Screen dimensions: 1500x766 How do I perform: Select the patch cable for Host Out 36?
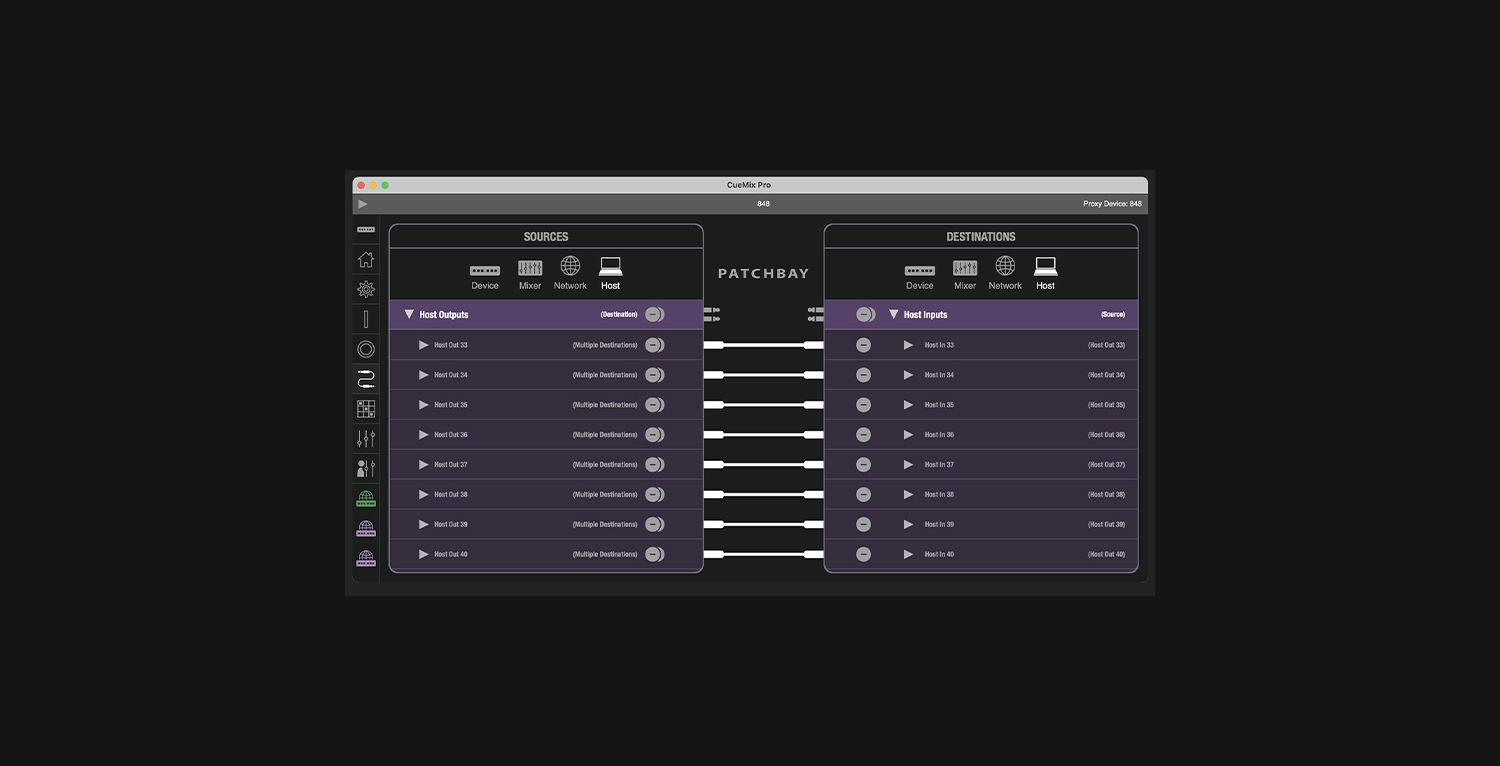point(764,435)
